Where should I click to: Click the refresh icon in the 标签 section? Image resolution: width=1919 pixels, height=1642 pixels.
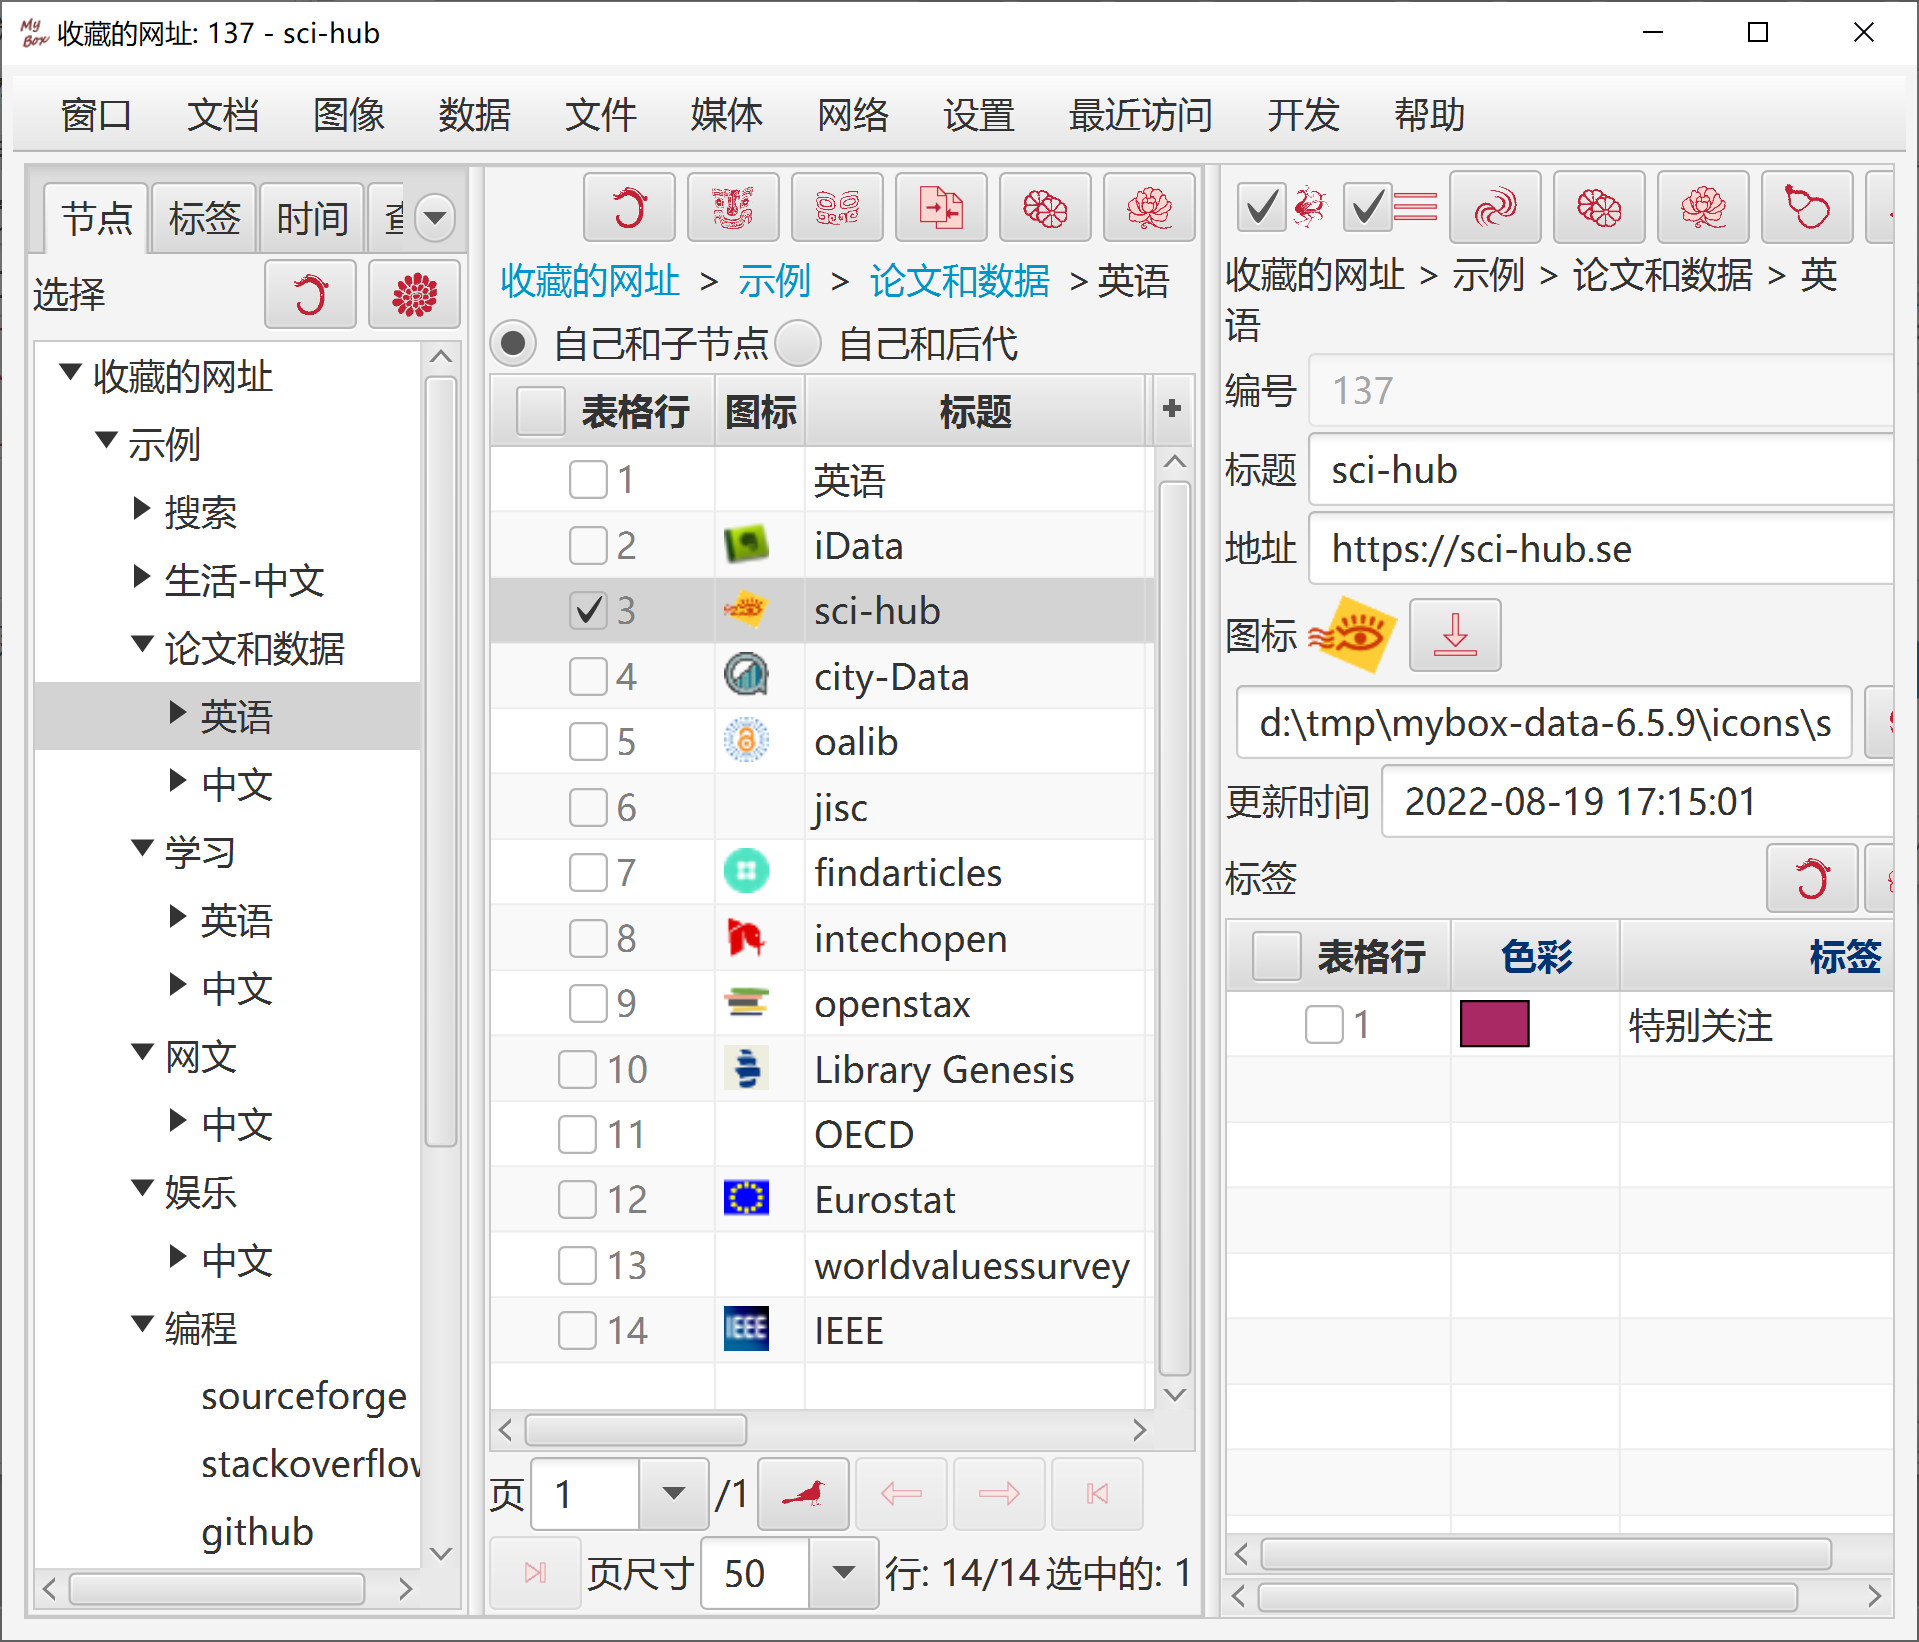tap(1812, 879)
